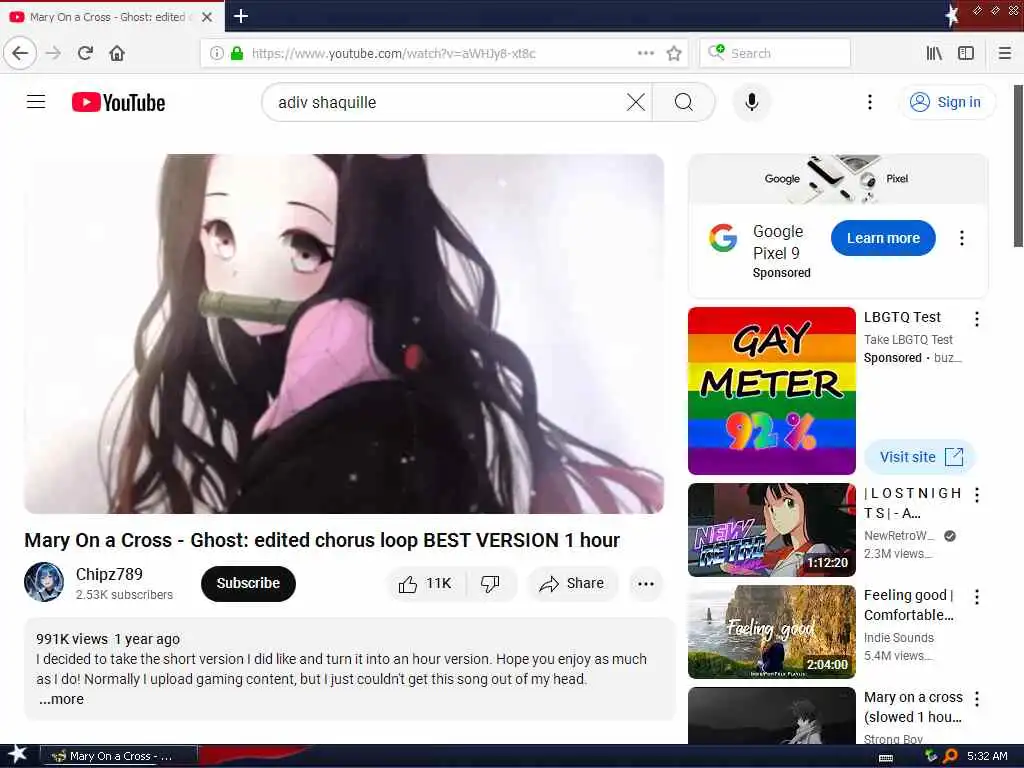Screen dimensions: 1024x768
Task: Open the taskbar start star icon
Action: coord(17,754)
